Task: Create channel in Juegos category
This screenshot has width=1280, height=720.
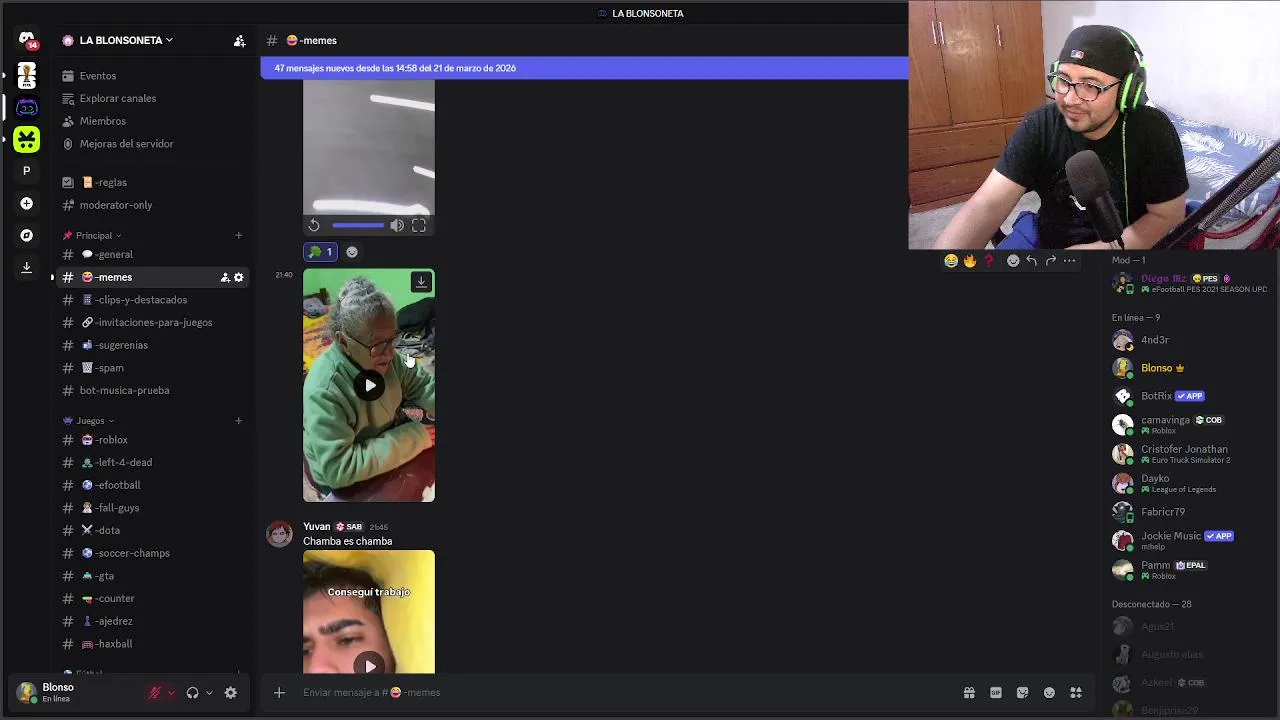Action: click(x=238, y=421)
